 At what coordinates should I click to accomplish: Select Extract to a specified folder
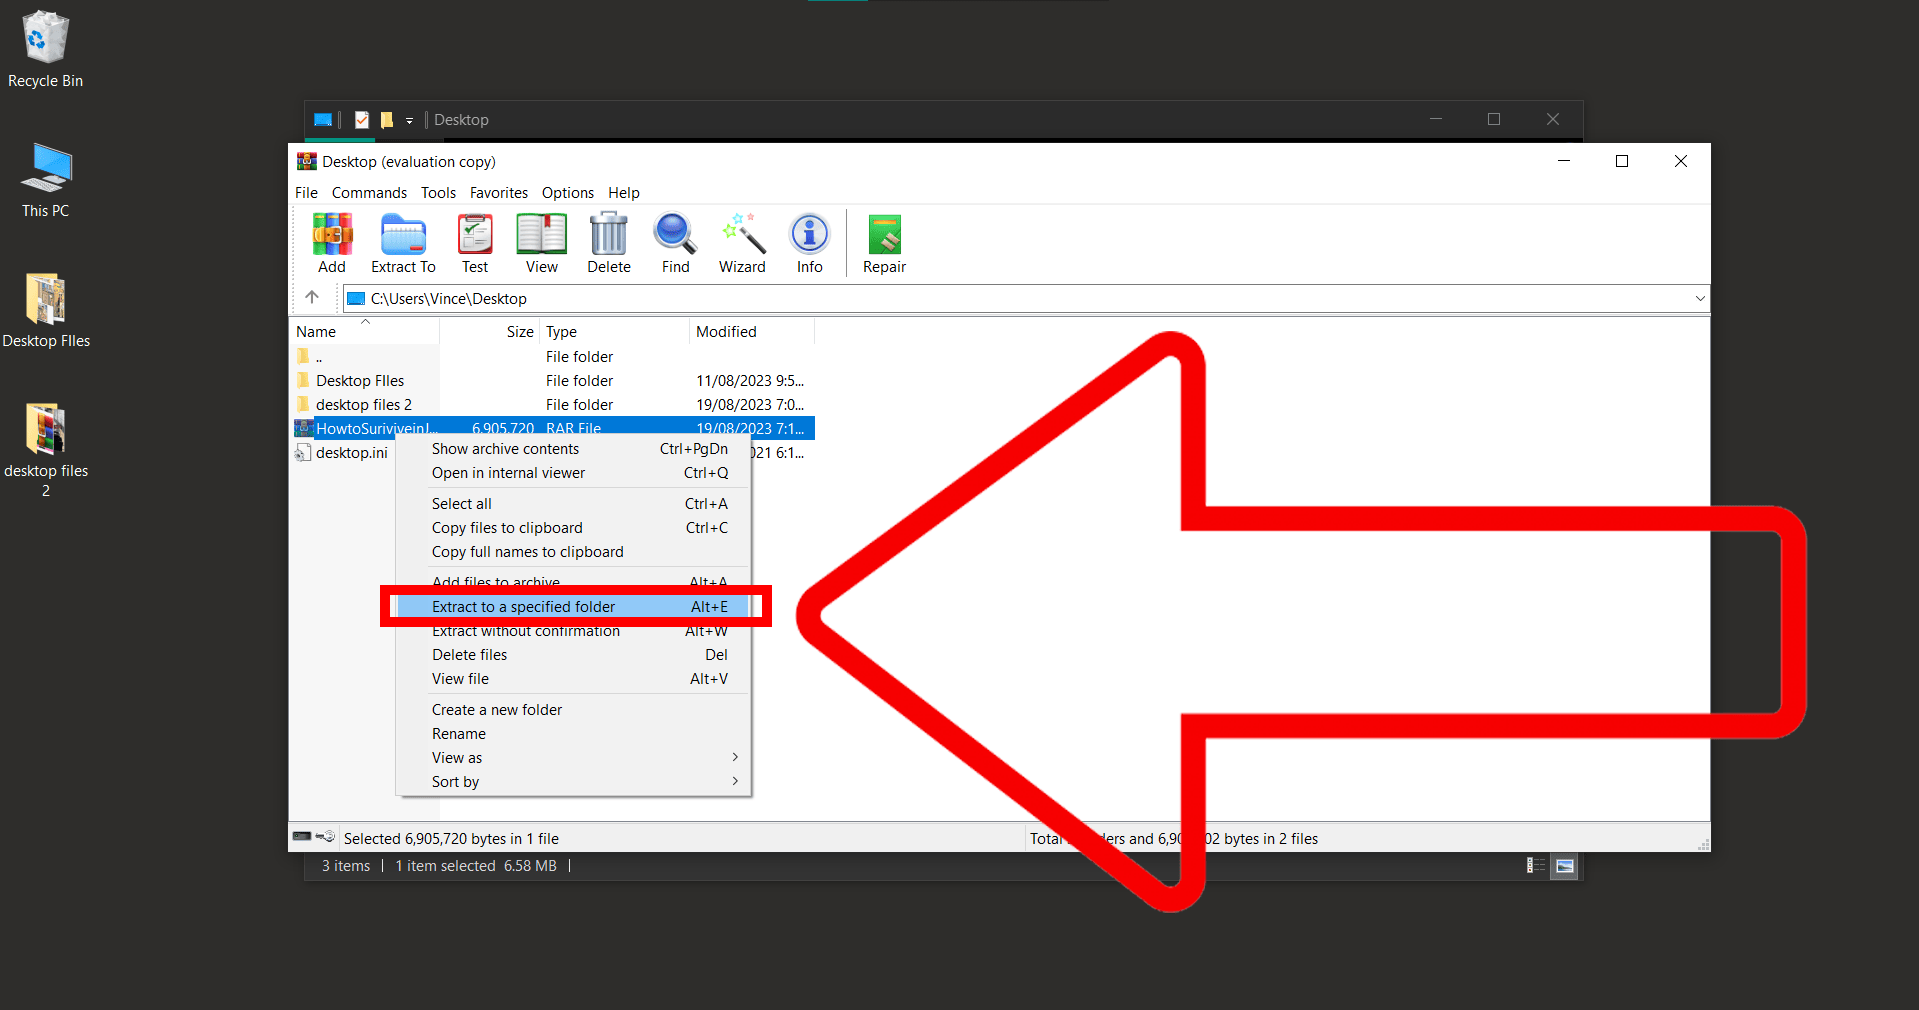click(x=523, y=606)
